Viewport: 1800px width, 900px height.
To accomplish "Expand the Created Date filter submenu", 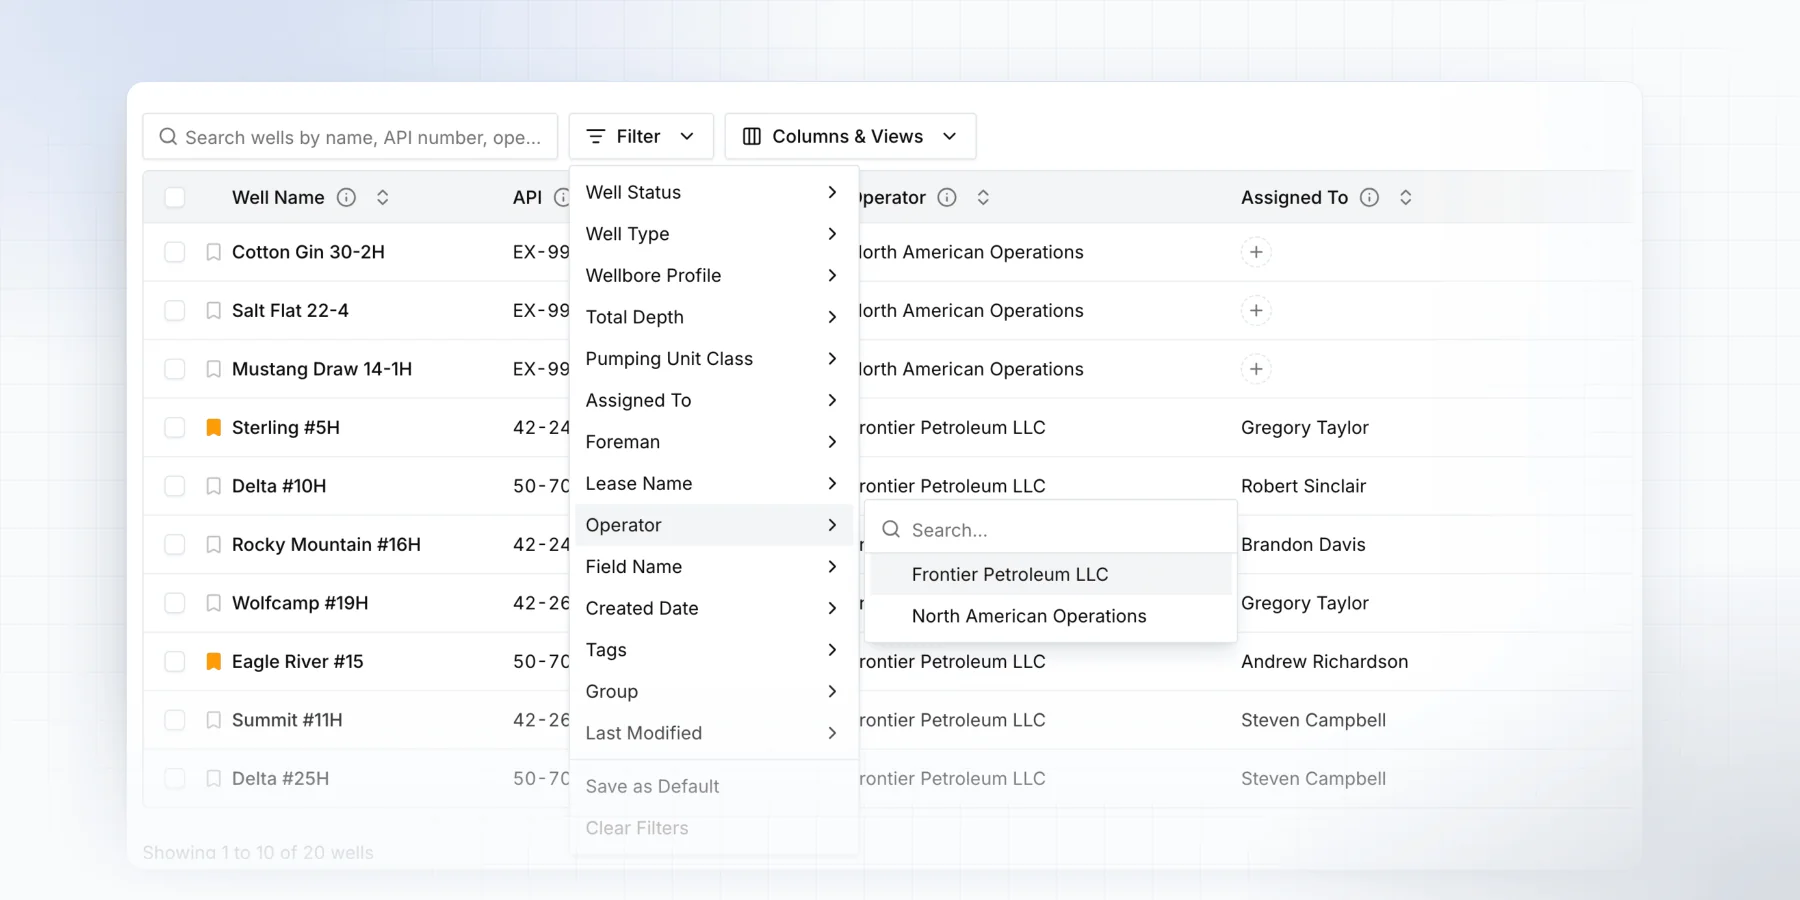I will (713, 608).
